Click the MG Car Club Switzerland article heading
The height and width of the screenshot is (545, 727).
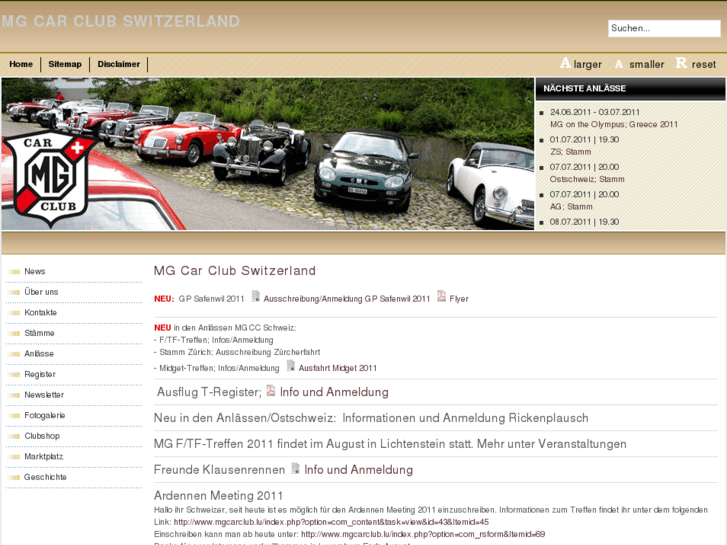[x=235, y=271]
